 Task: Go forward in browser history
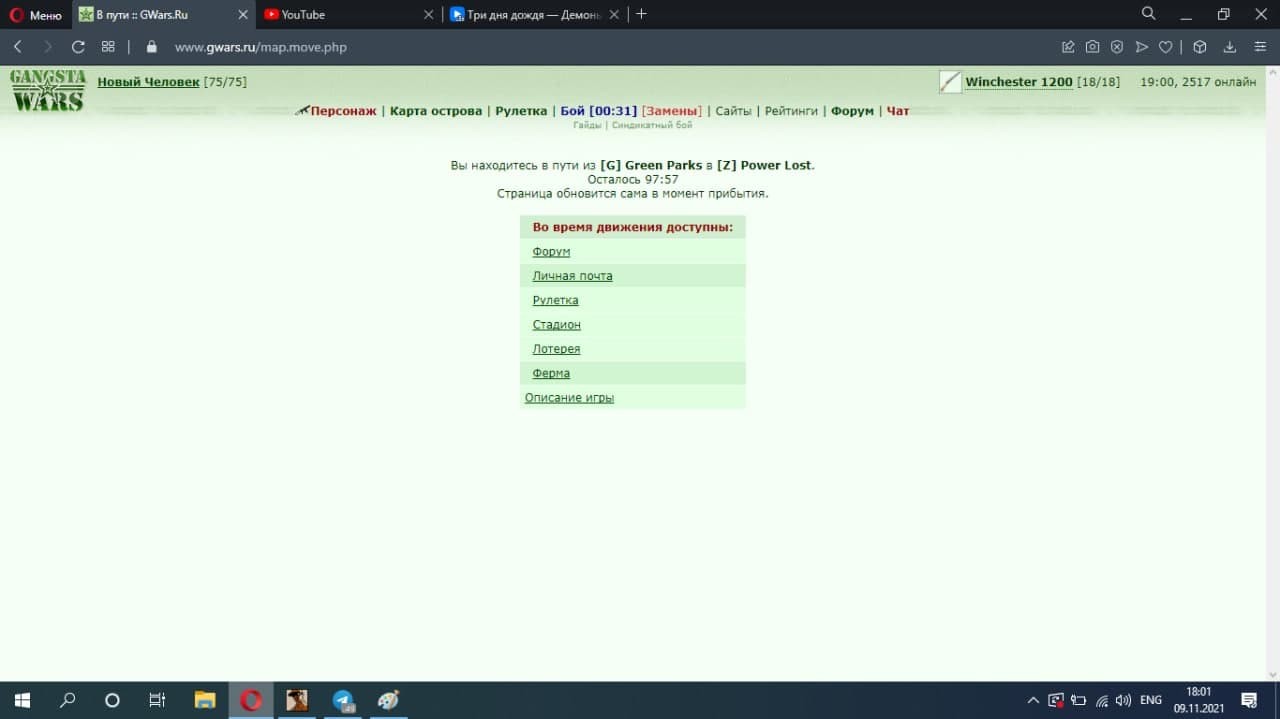(47, 47)
